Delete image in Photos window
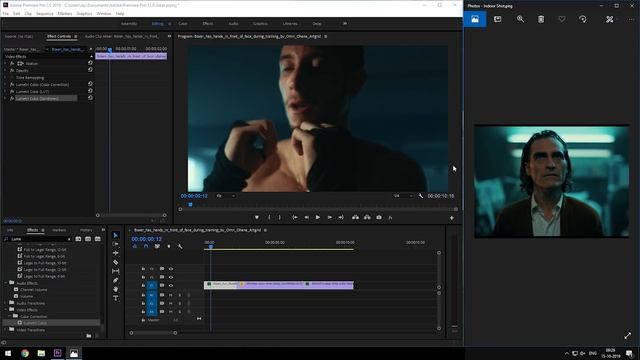Image resolution: width=640 pixels, height=360 pixels. pyautogui.click(x=541, y=19)
